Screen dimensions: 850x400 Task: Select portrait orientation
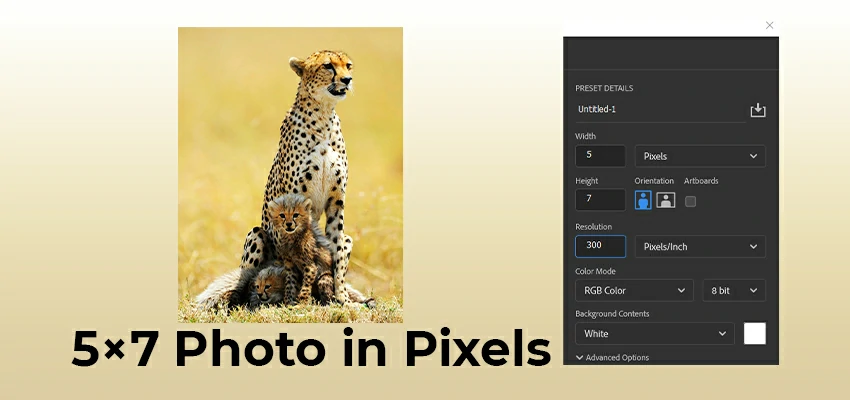pos(643,200)
